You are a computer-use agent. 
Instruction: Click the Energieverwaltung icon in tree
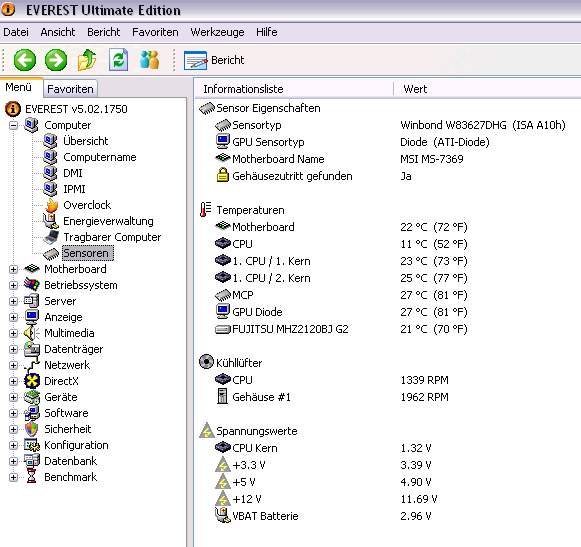tap(51, 221)
